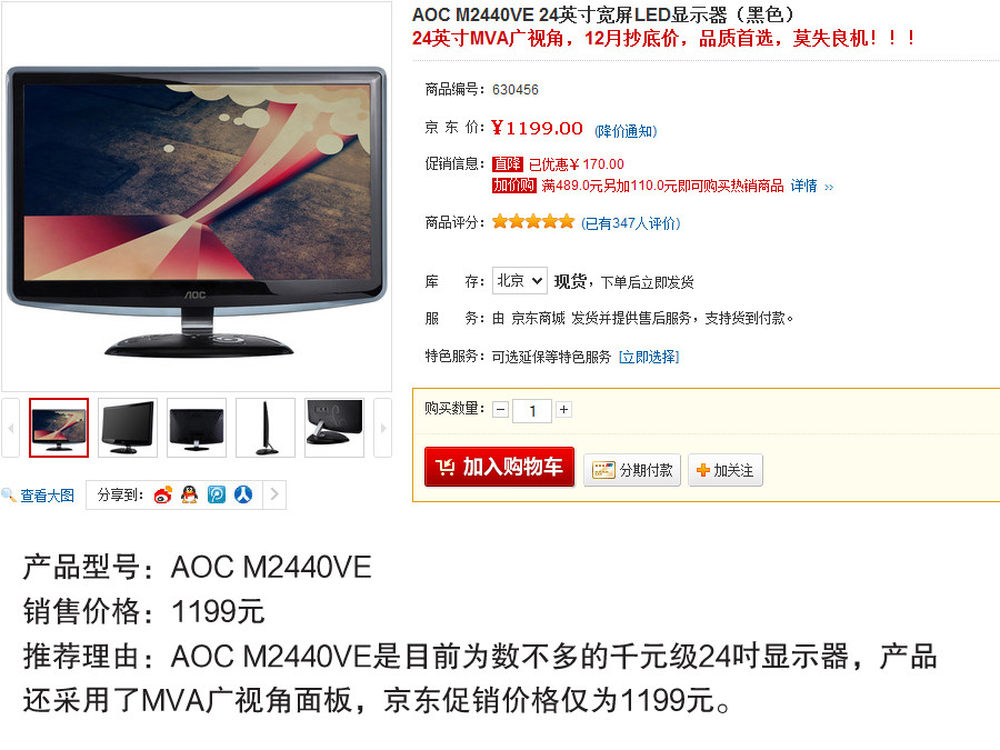1000x750 pixels.
Task: Share to Tencent Weibo icon
Action: (216, 494)
